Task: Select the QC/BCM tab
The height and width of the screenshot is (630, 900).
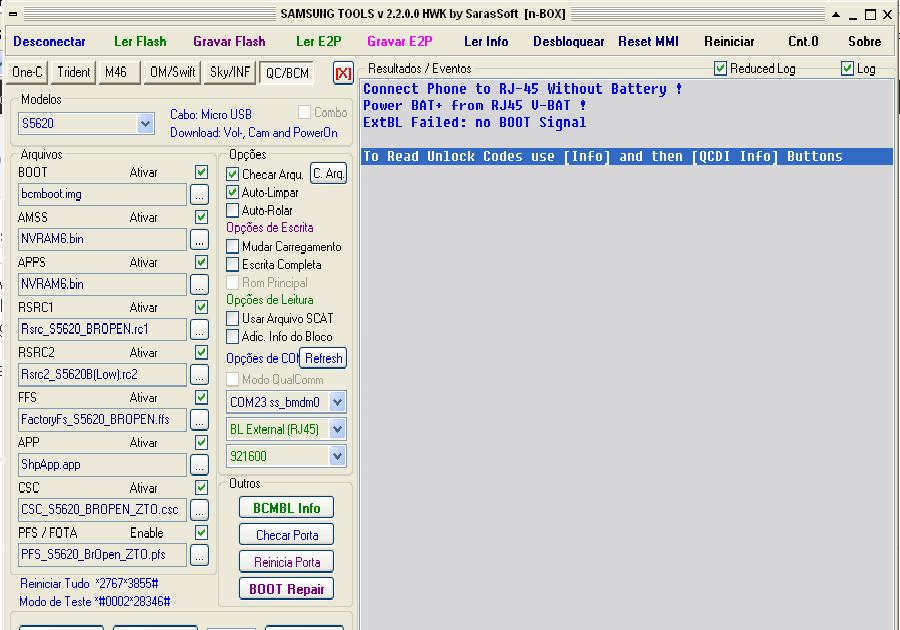Action: [x=287, y=73]
